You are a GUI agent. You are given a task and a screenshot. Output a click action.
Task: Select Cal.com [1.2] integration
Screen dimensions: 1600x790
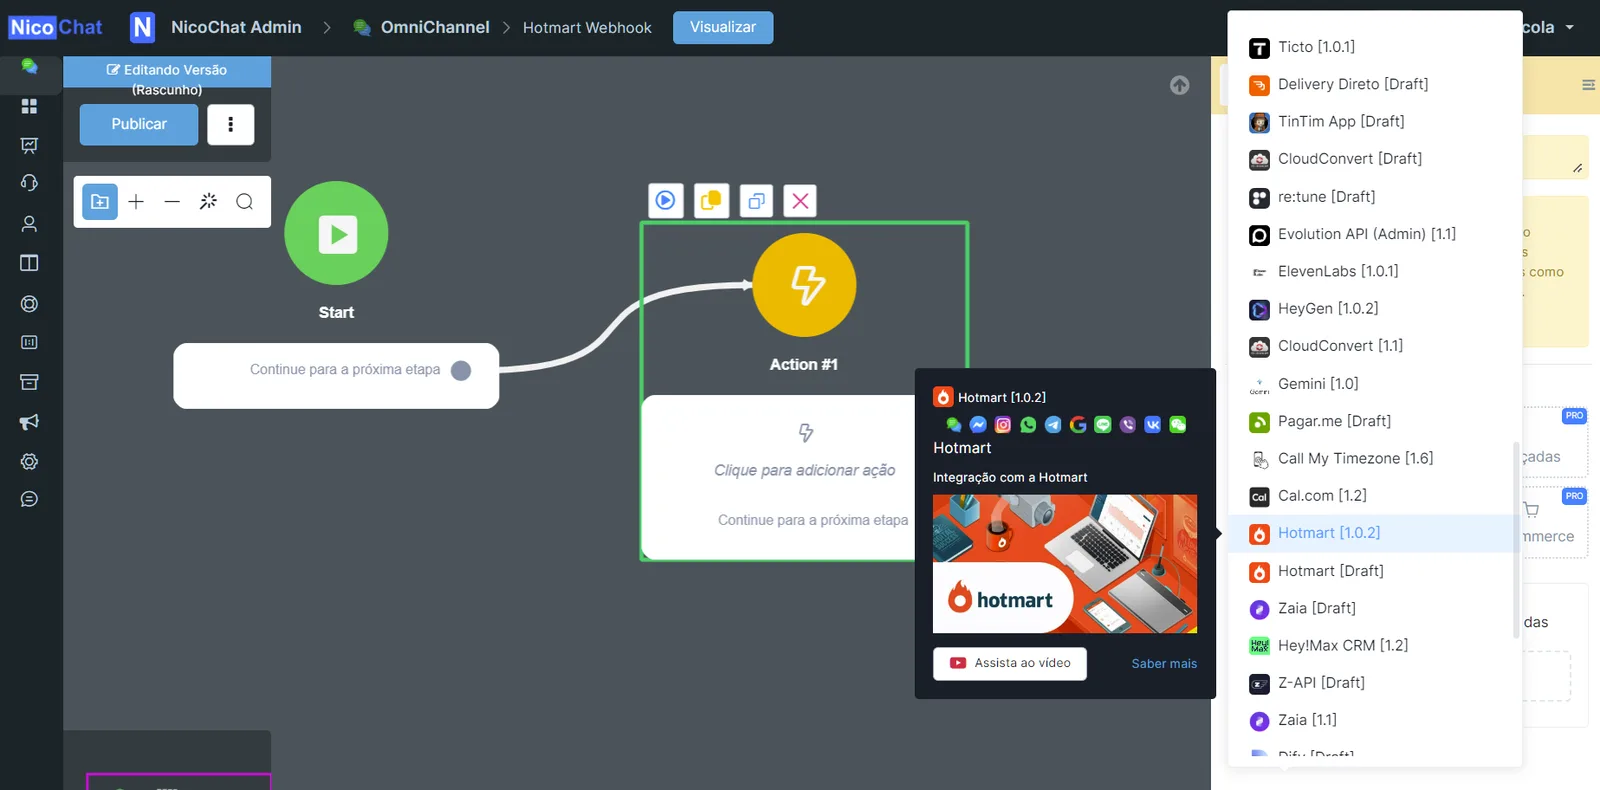pos(1375,496)
